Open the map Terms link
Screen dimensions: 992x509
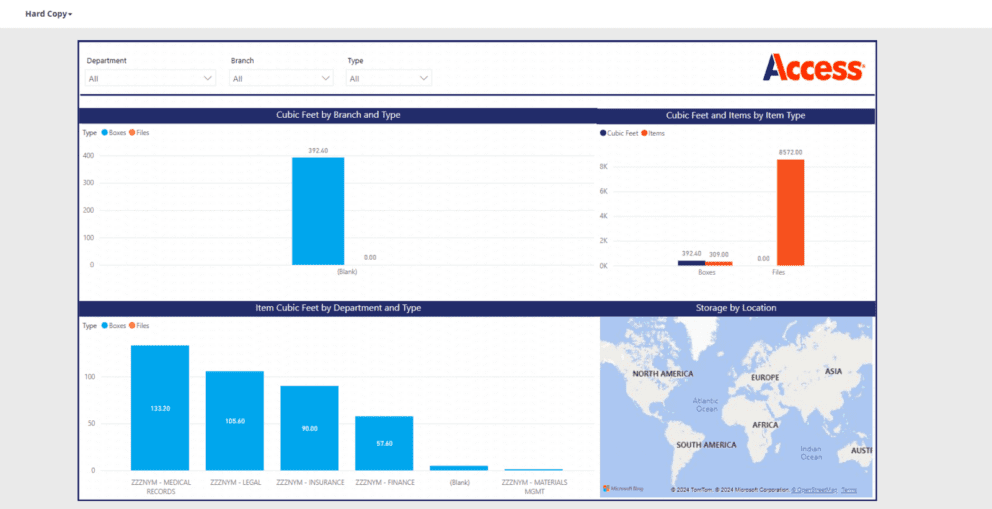pos(849,490)
